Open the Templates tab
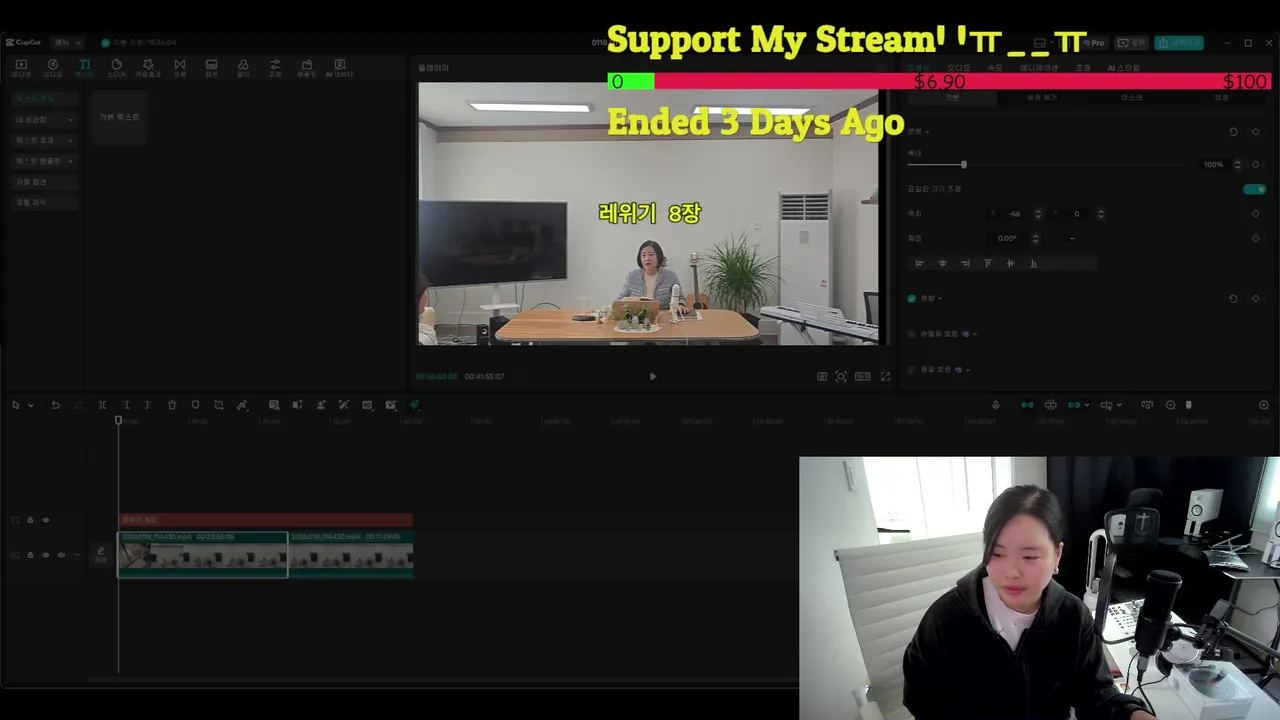 point(307,68)
